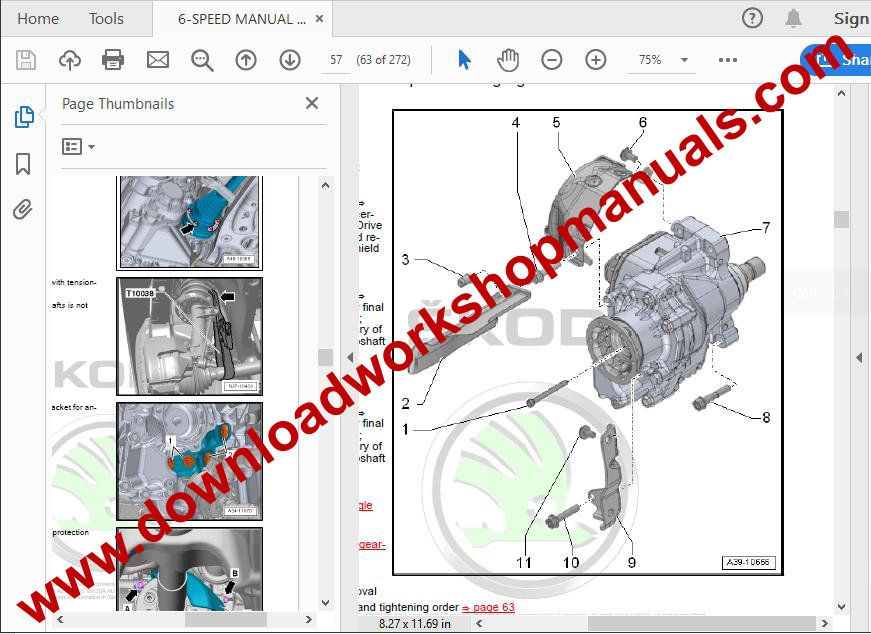Open the Bookmarks sidebar panel
The image size is (871, 634).
coord(23,164)
